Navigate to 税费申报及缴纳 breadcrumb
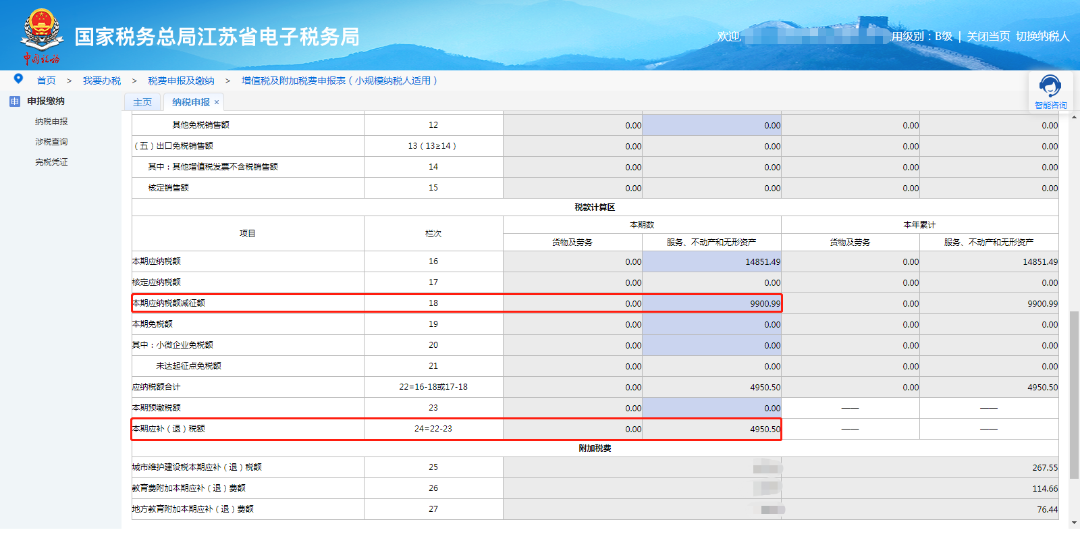The height and width of the screenshot is (535, 1080). (180, 80)
